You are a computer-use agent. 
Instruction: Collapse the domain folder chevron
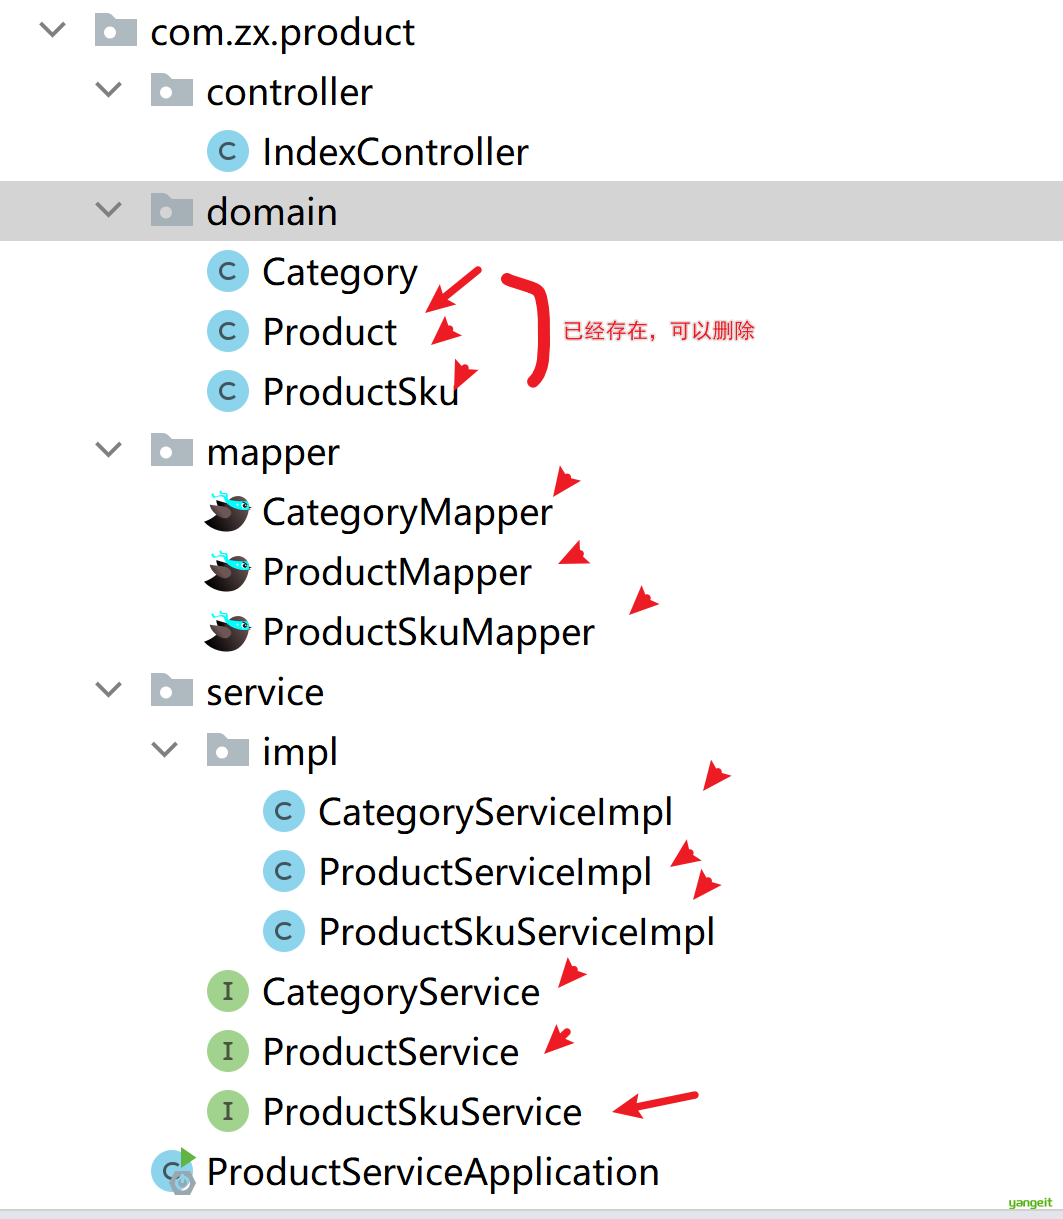(108, 211)
